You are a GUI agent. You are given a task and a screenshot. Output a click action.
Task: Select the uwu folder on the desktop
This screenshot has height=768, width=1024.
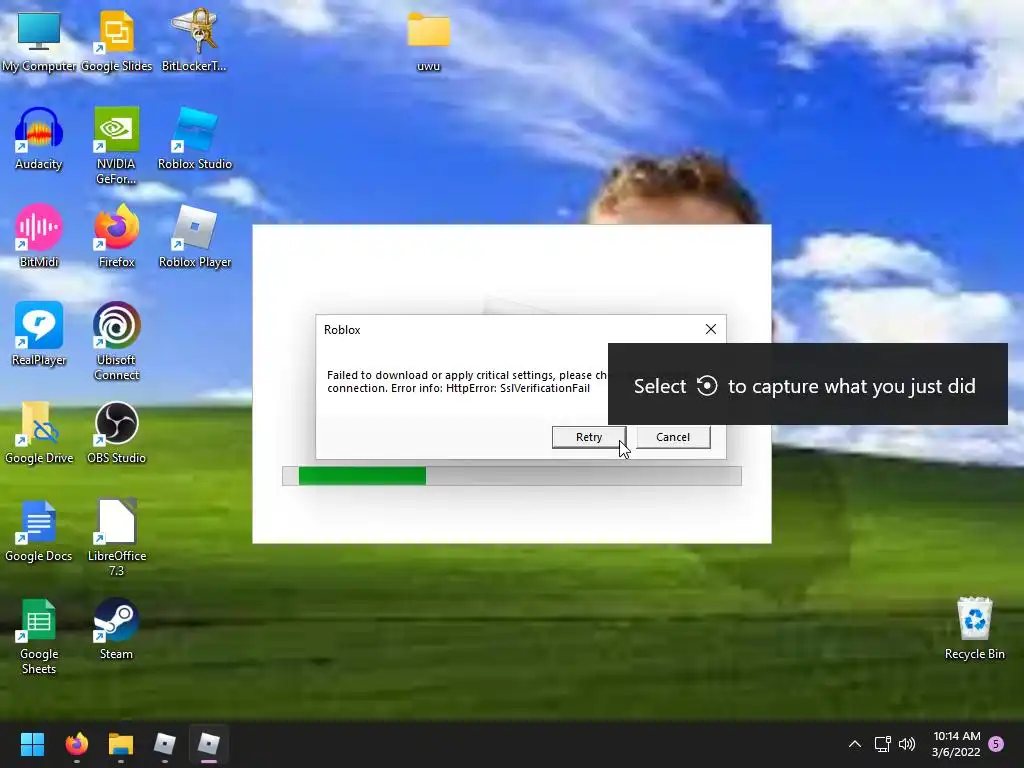[x=428, y=42]
